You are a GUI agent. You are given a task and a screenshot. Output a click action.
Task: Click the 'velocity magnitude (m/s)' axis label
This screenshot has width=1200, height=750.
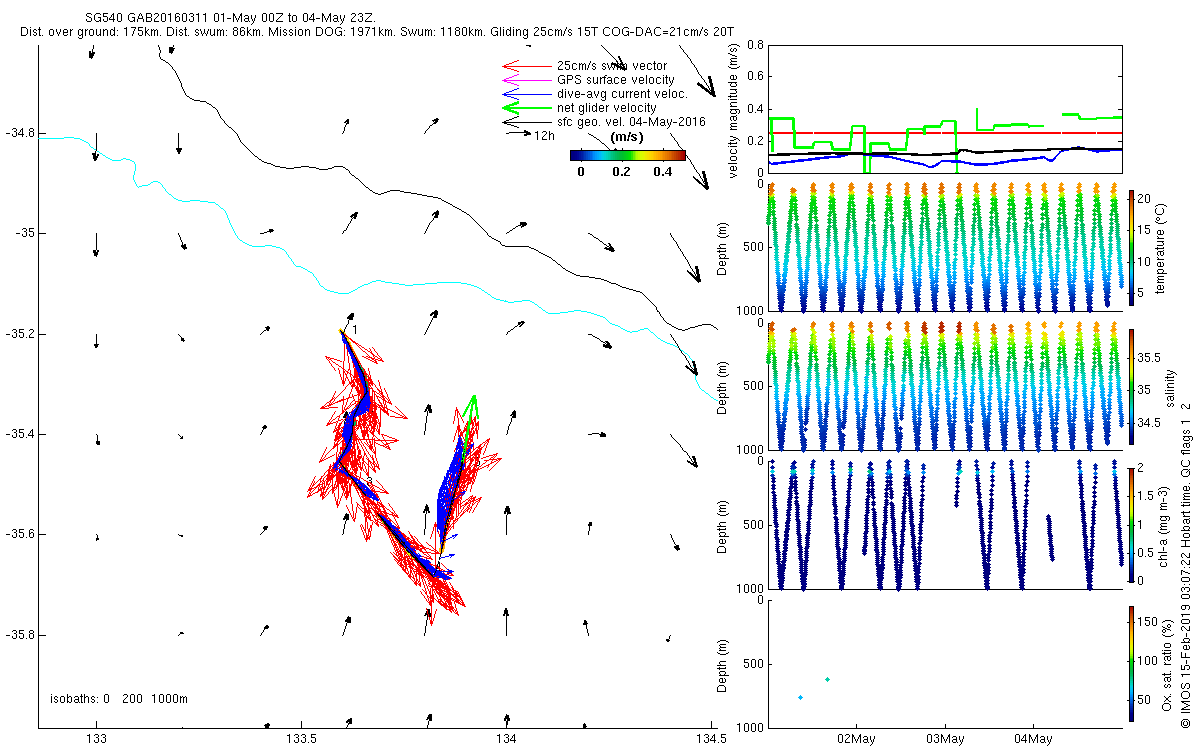[733, 110]
